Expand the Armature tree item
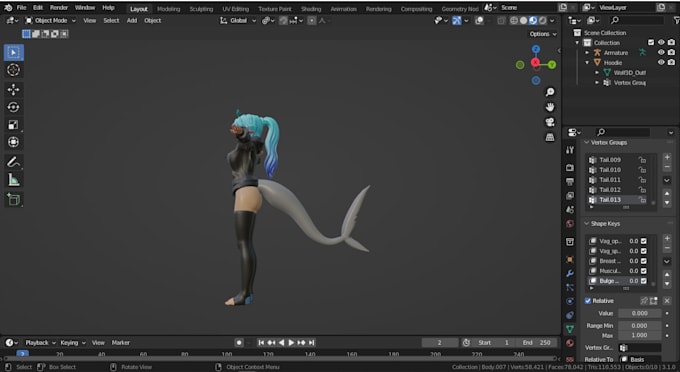 pyautogui.click(x=587, y=52)
